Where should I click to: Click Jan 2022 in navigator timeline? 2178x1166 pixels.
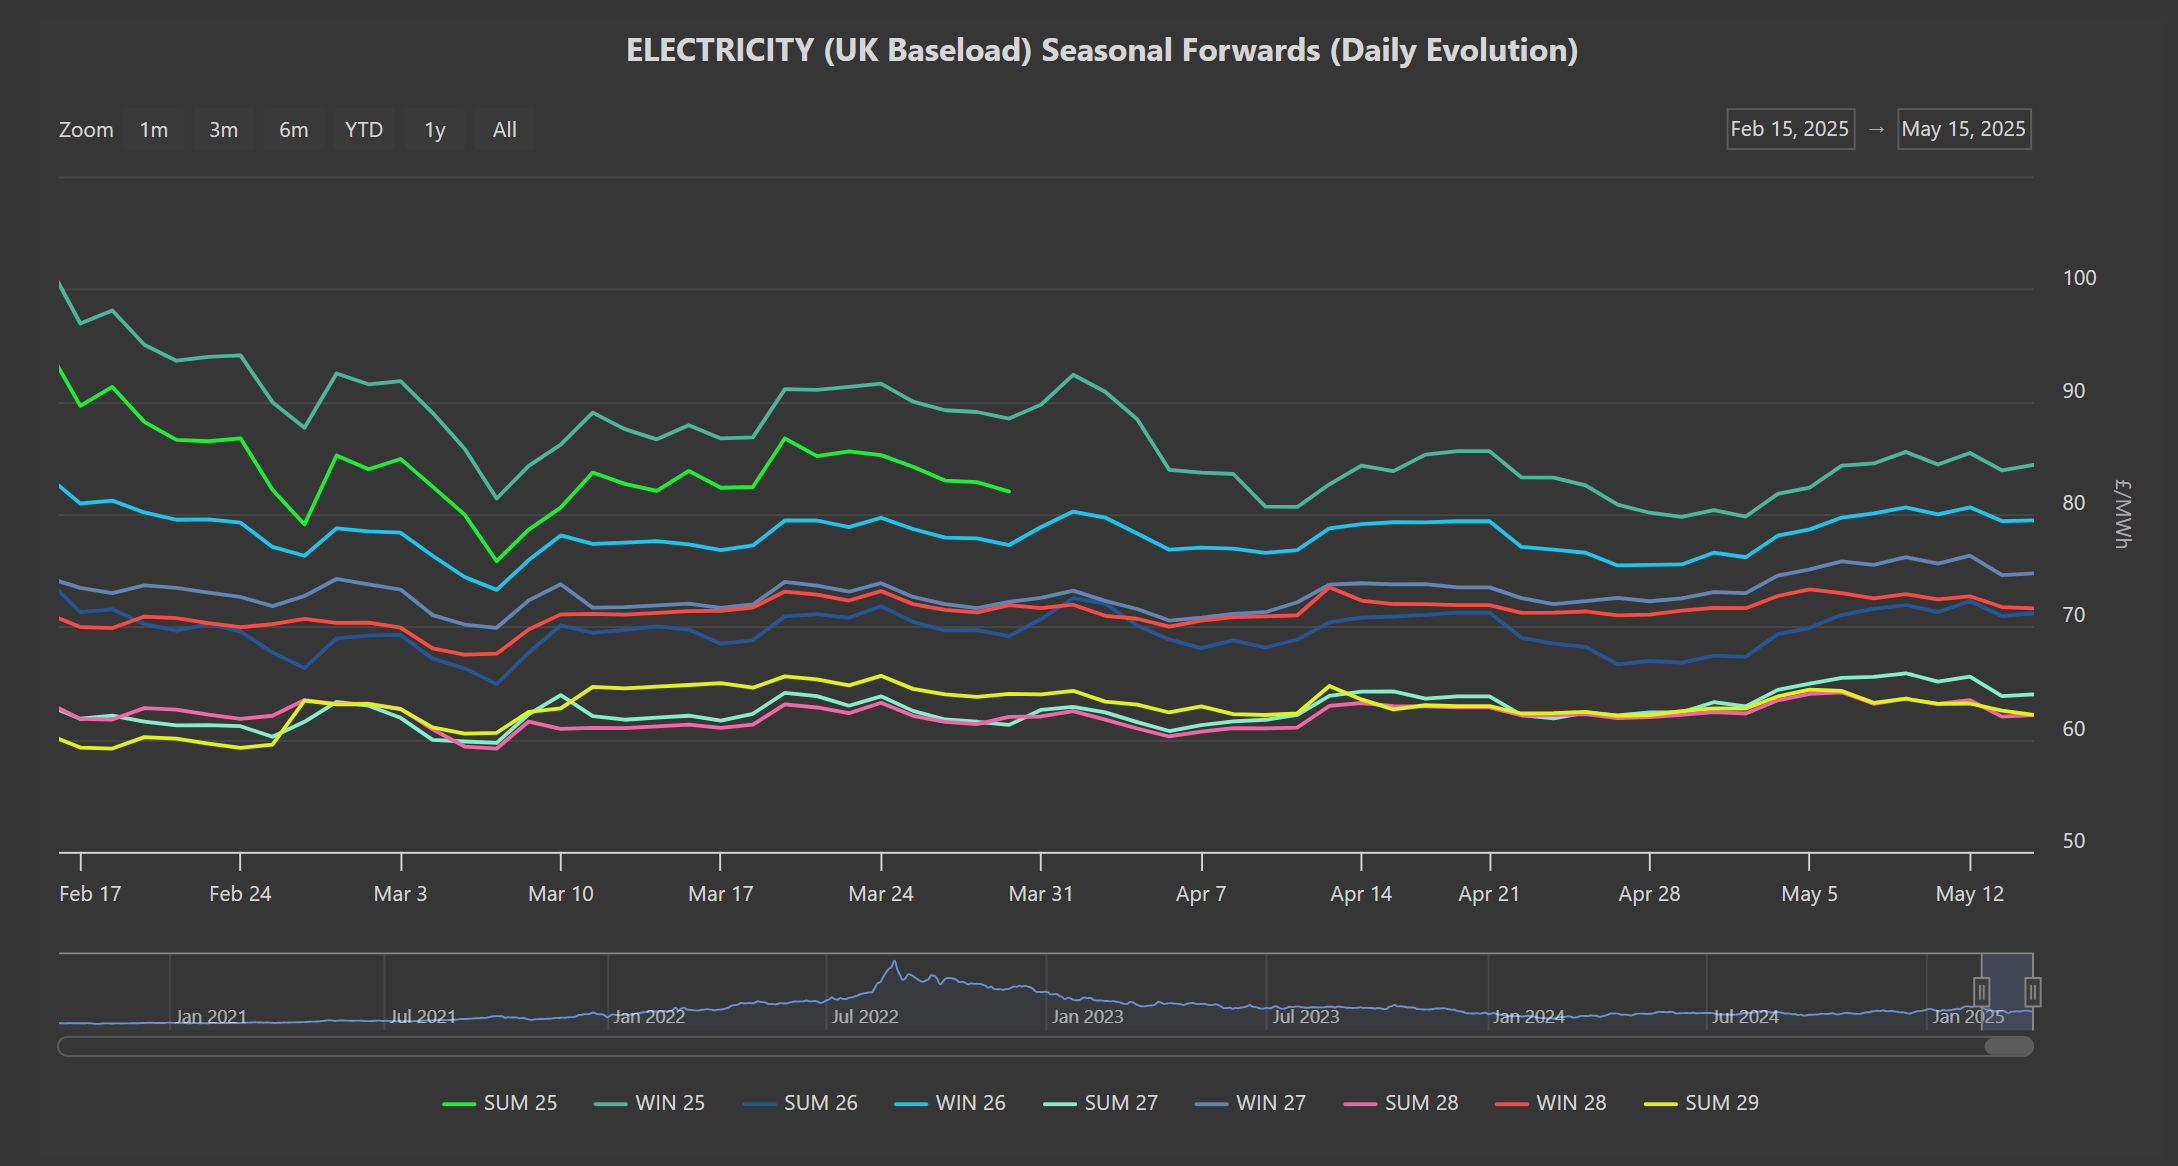pyautogui.click(x=649, y=1017)
